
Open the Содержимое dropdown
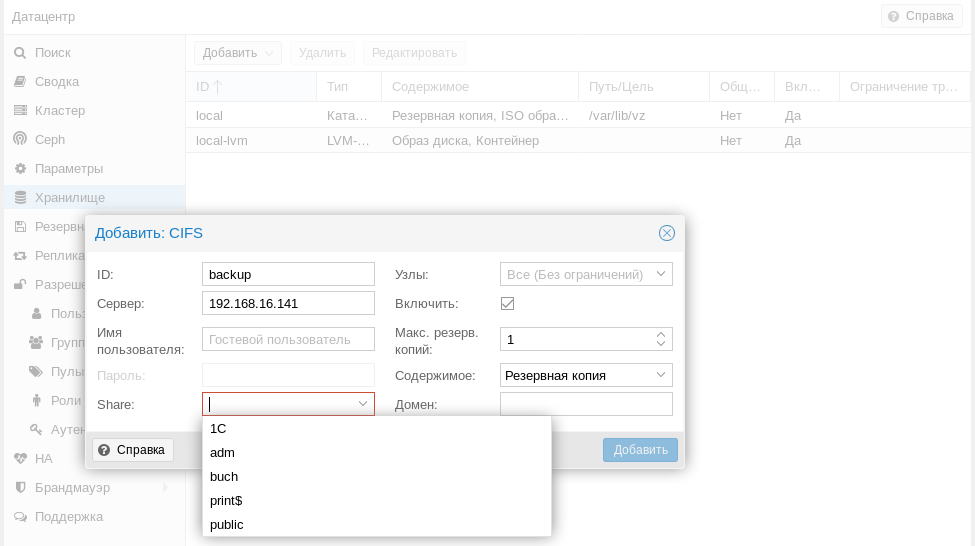tap(661, 376)
